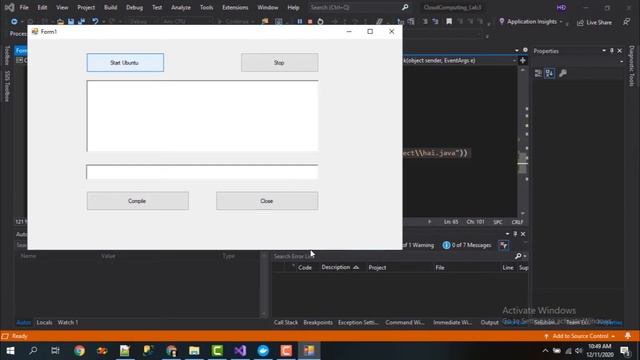Open the member dropdown showing EventArgs e
This screenshot has height=360, width=640.
click(x=460, y=60)
